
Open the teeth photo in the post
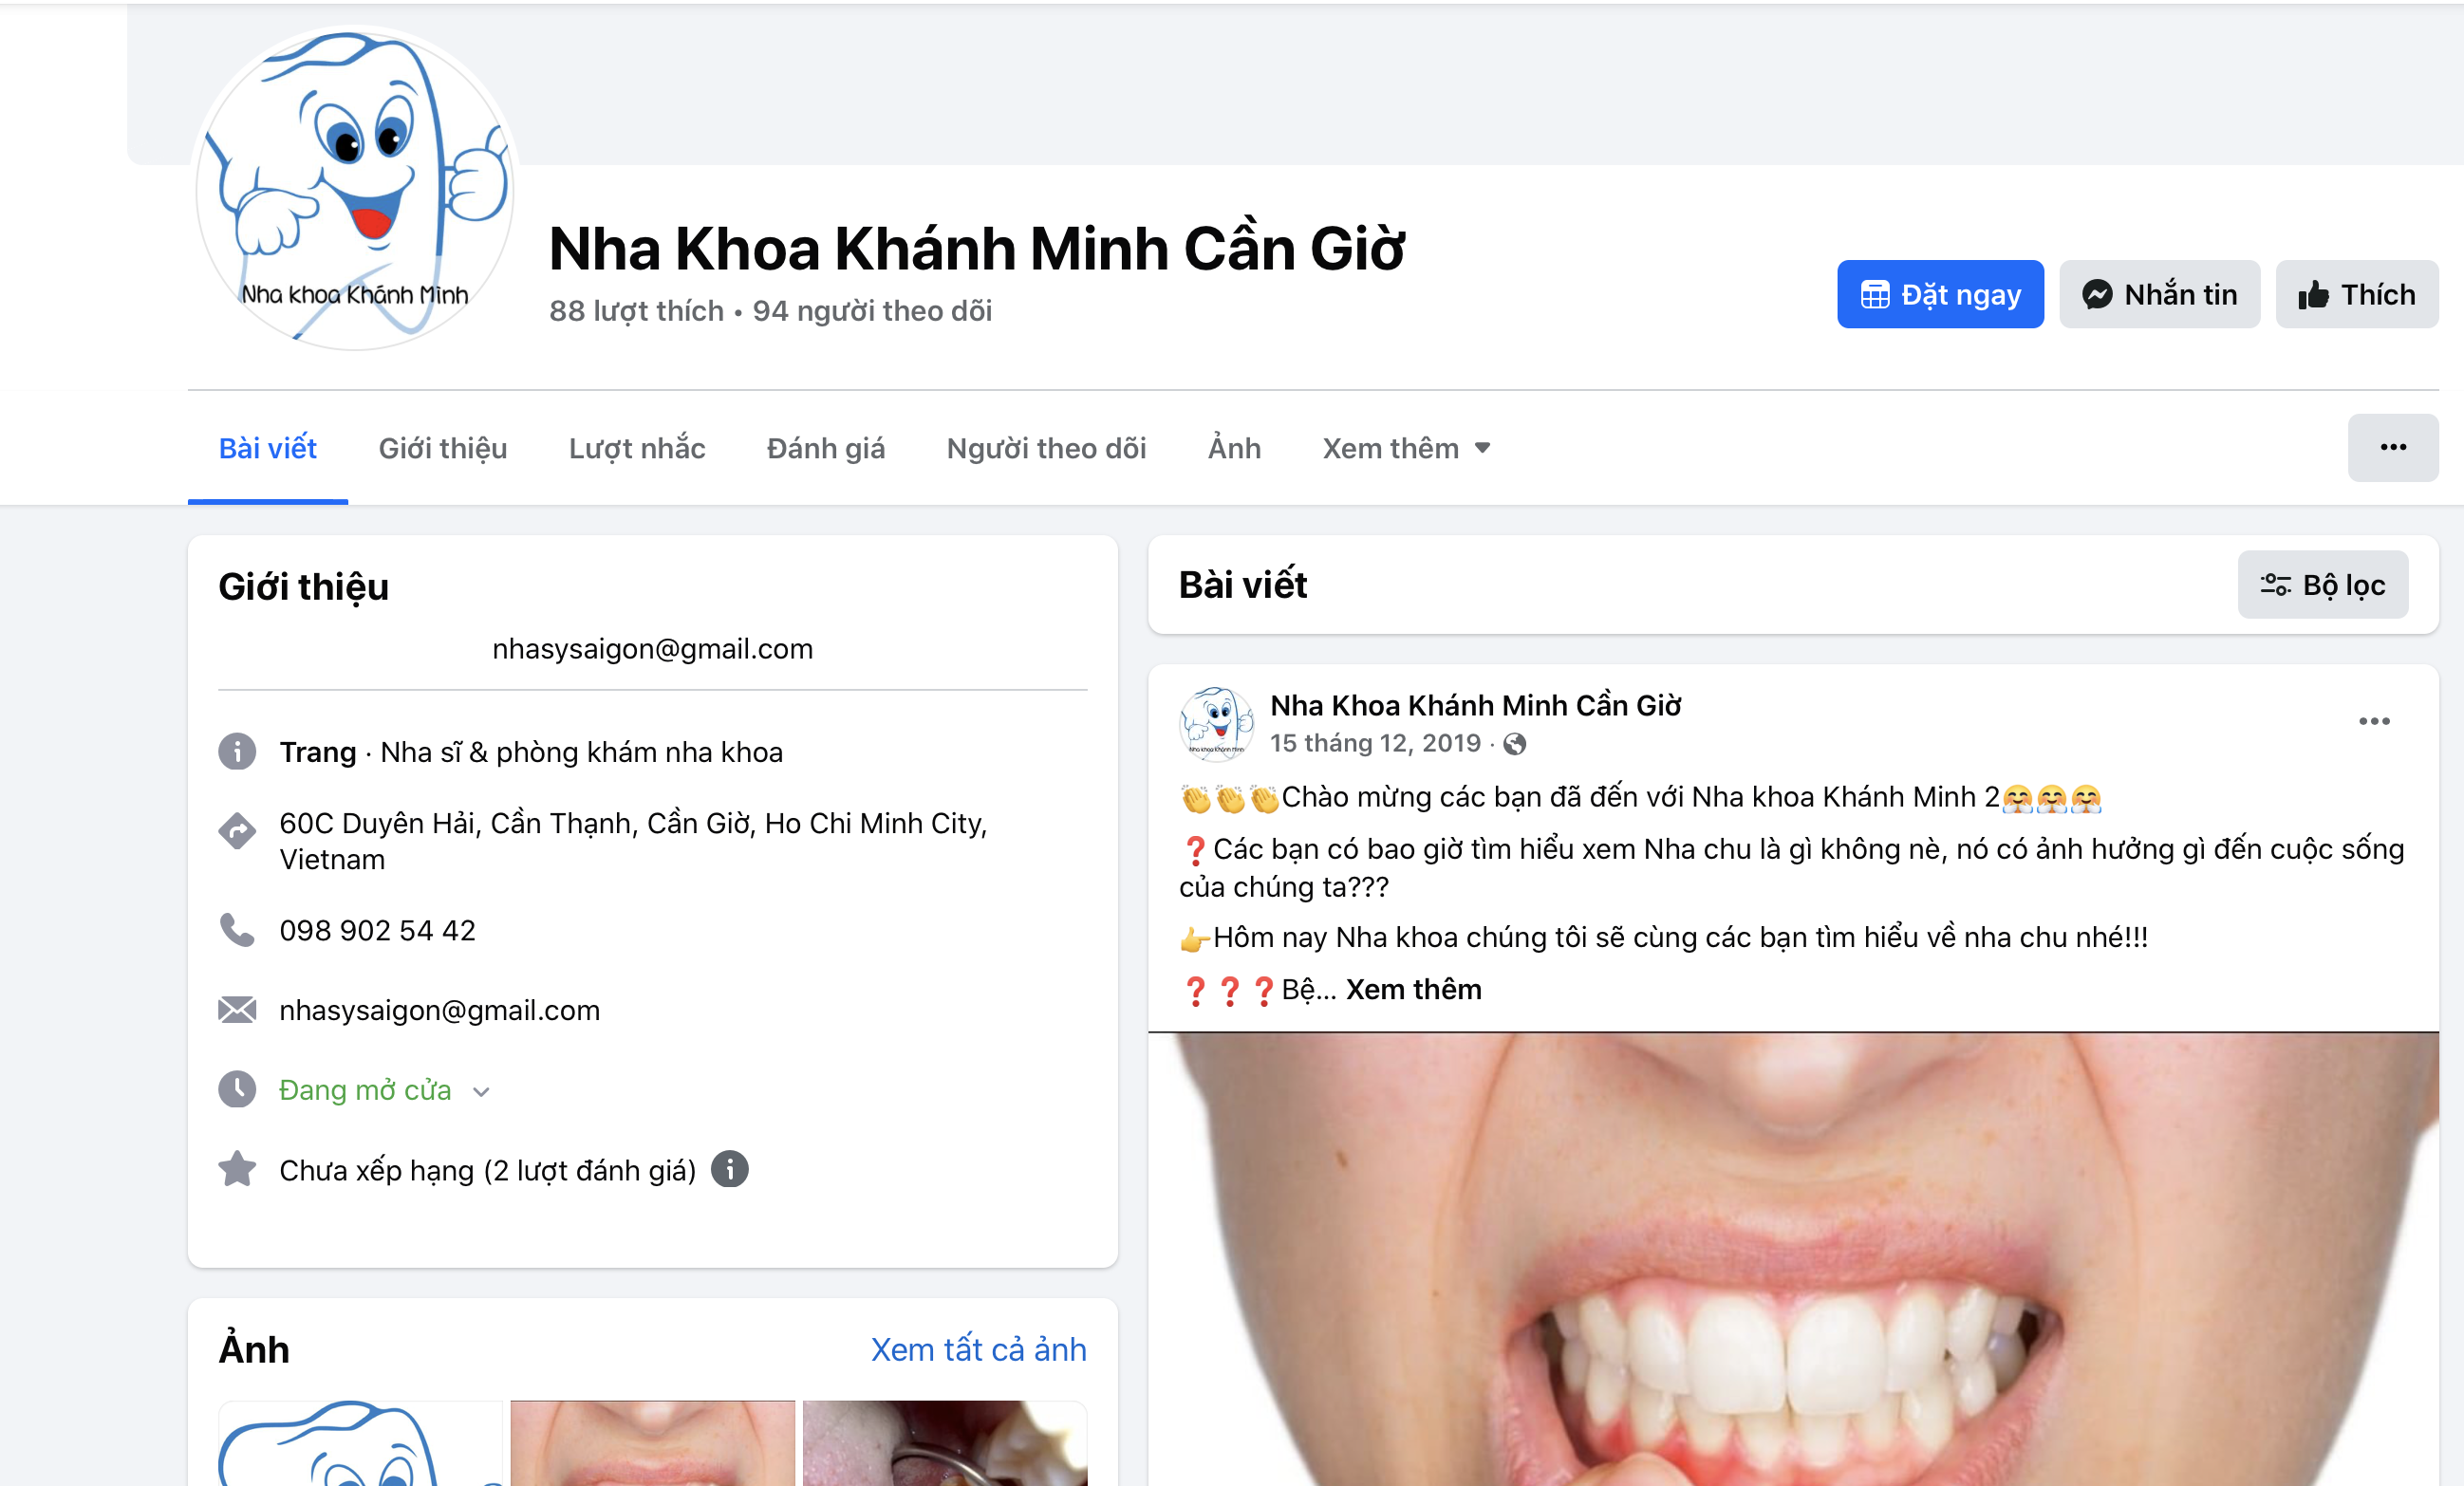(1792, 1260)
